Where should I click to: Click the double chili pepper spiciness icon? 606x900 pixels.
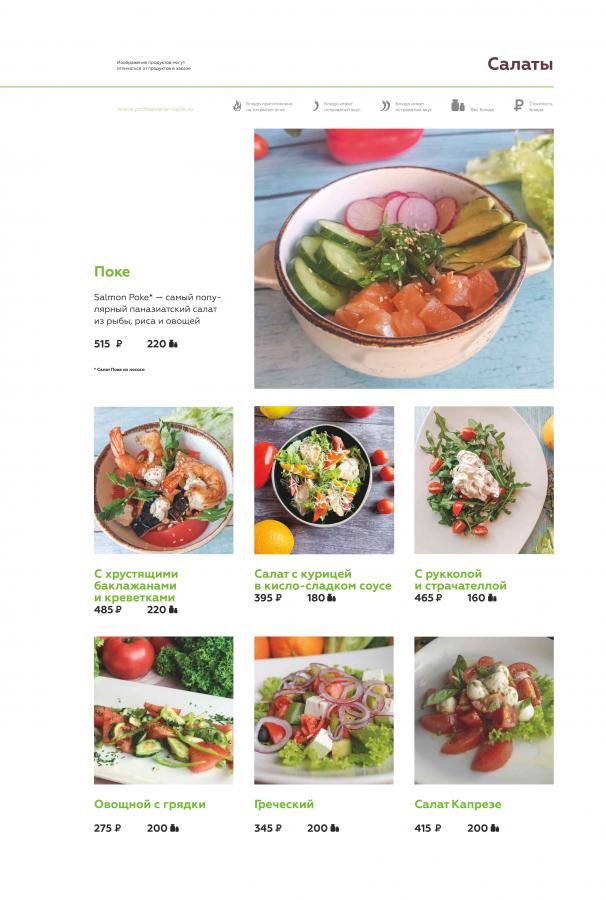pyautogui.click(x=385, y=106)
